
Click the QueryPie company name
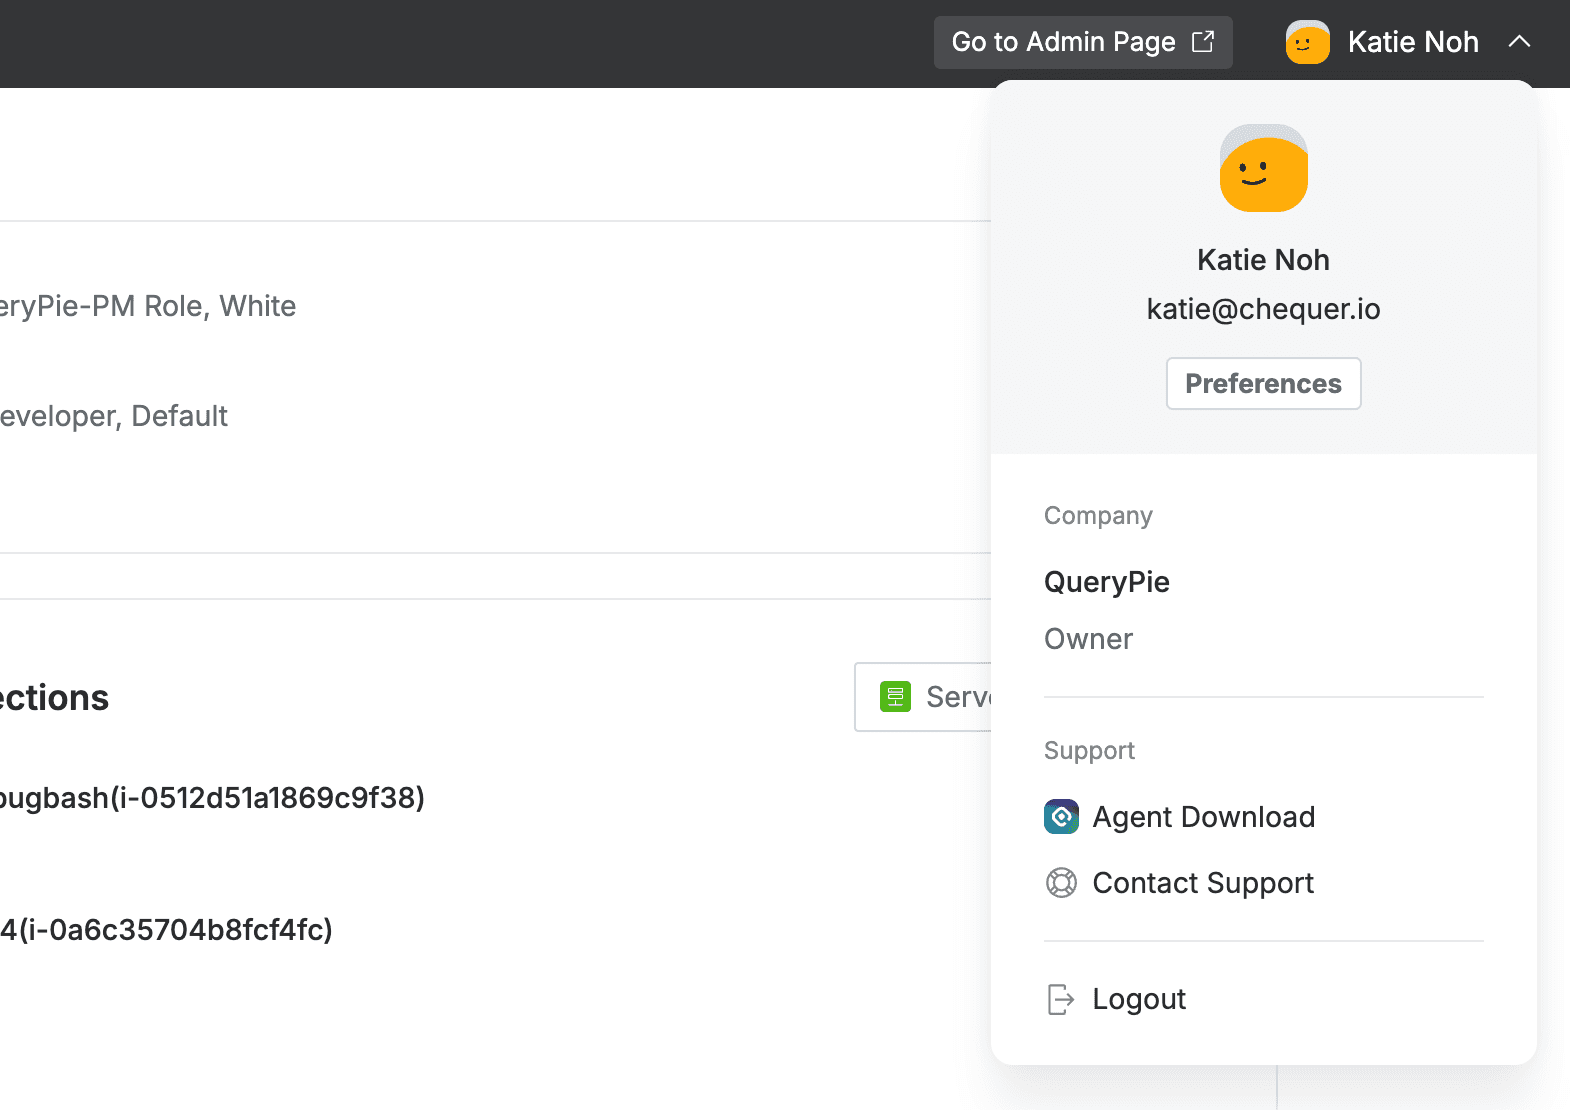click(x=1106, y=582)
